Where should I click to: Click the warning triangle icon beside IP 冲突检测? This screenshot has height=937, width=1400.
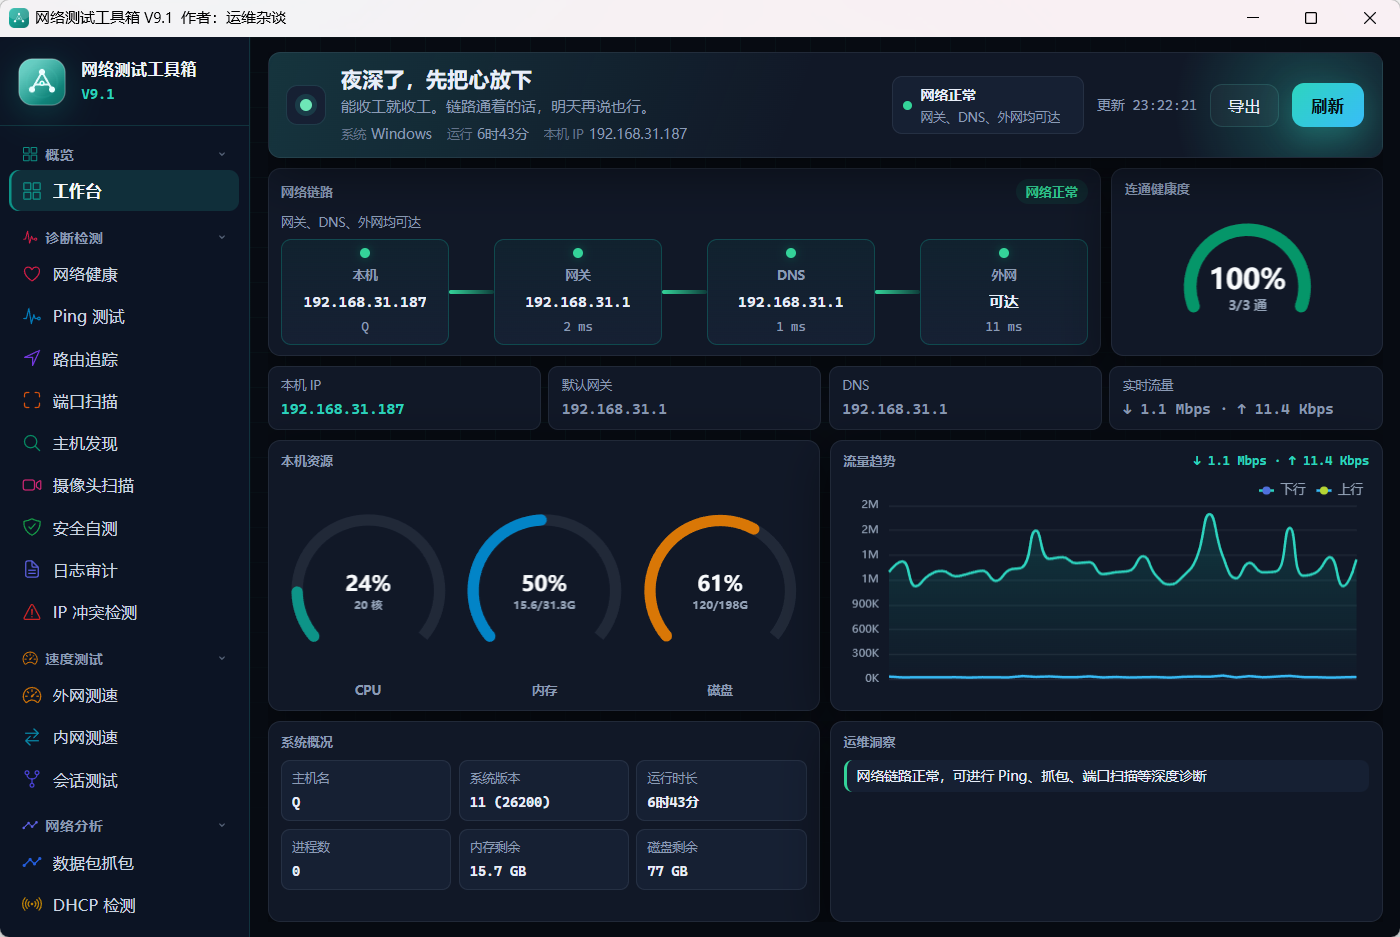click(x=32, y=612)
